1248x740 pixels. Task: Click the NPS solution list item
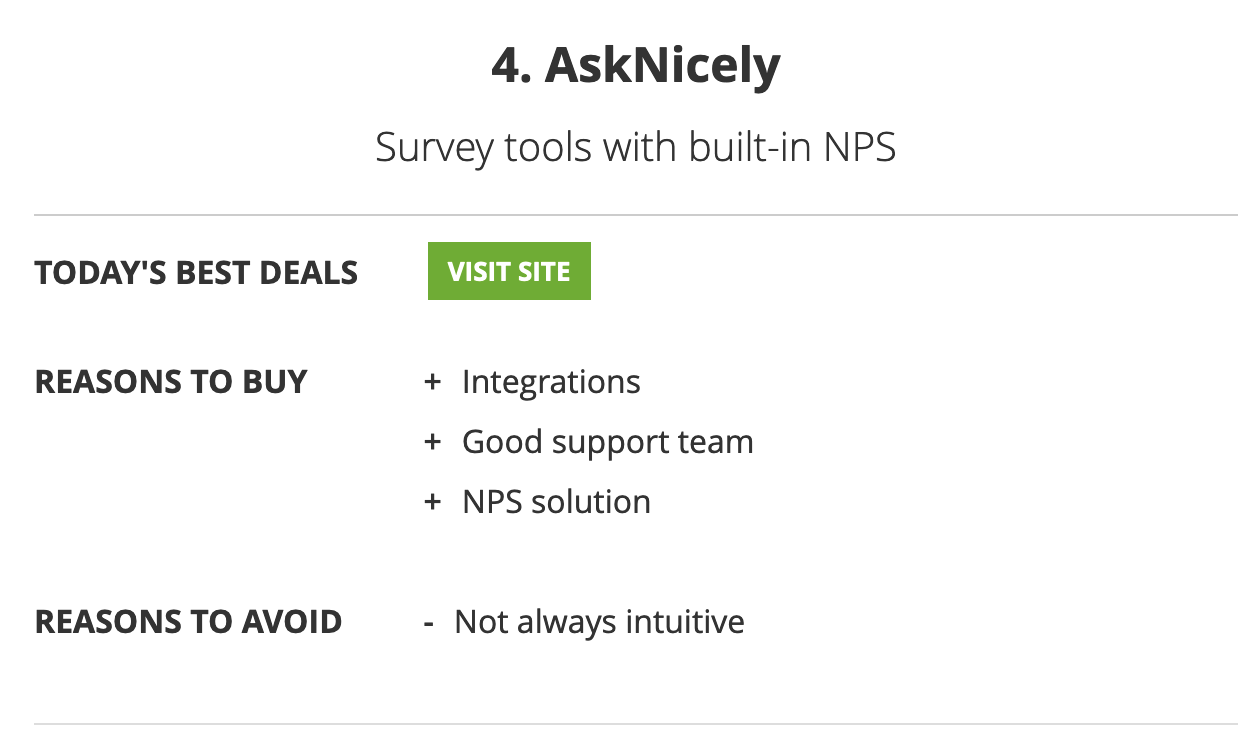pyautogui.click(x=556, y=501)
